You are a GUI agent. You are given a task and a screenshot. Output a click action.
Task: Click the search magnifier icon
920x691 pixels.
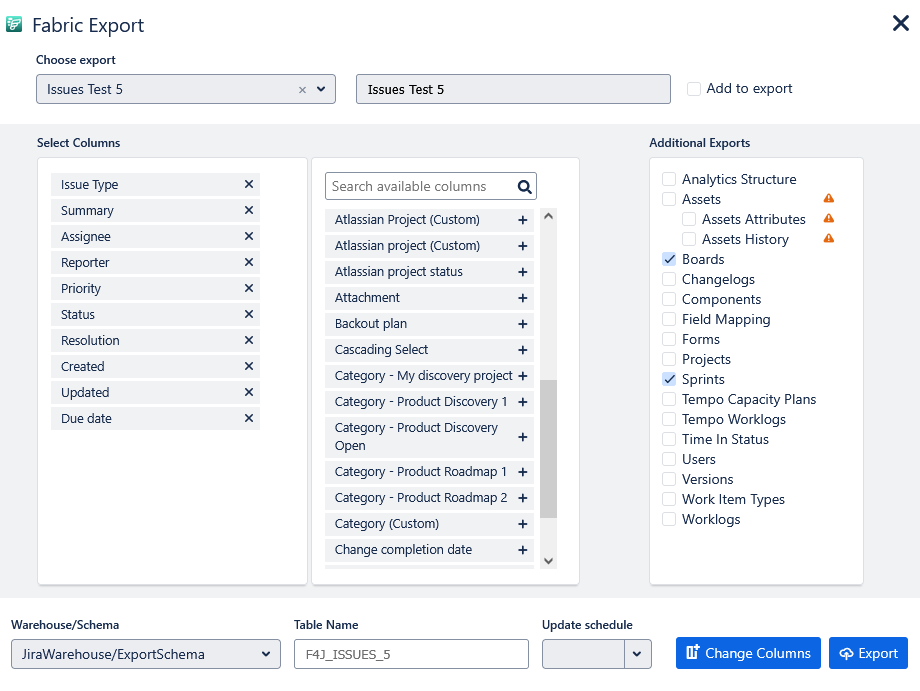[x=524, y=186]
